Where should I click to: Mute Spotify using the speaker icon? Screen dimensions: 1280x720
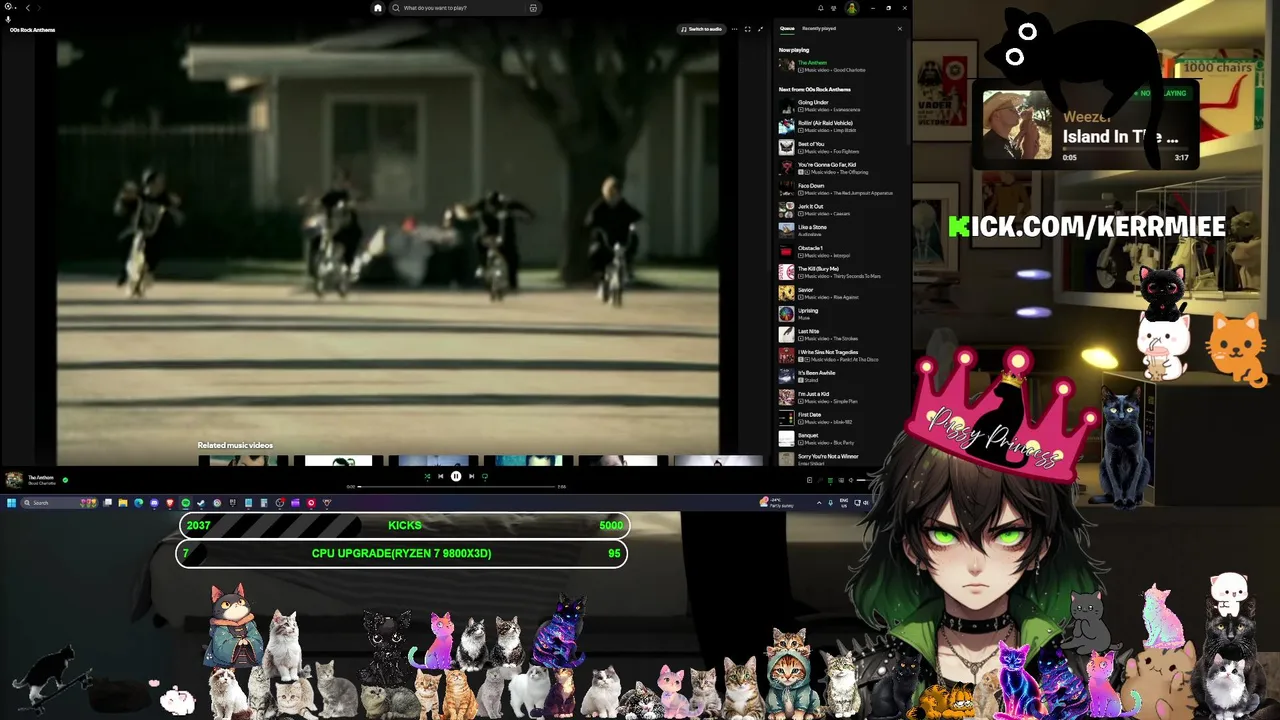click(x=851, y=480)
